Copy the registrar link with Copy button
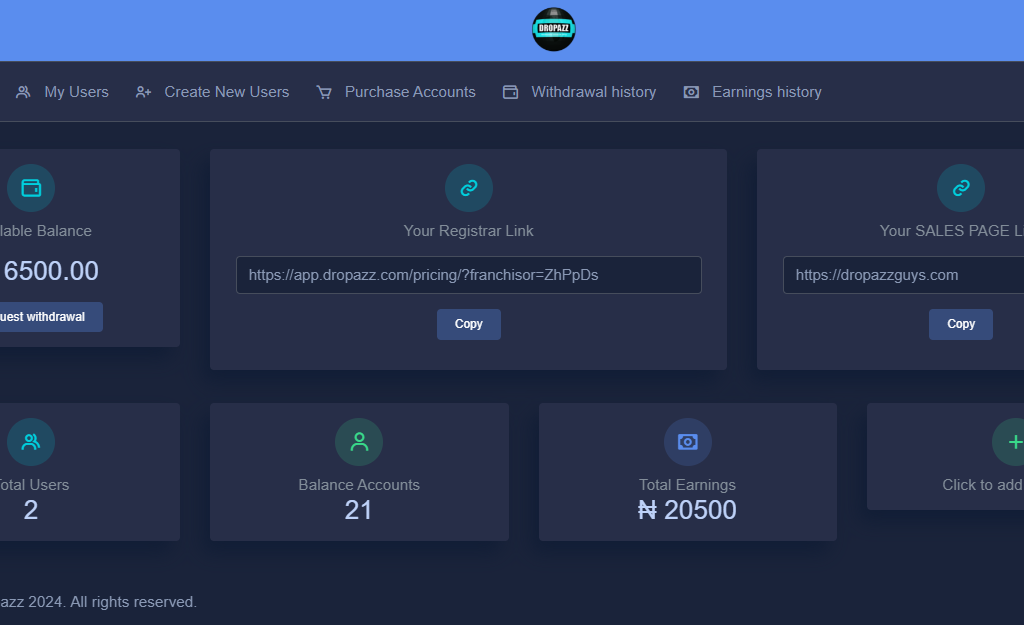1024x625 pixels. [x=468, y=324]
